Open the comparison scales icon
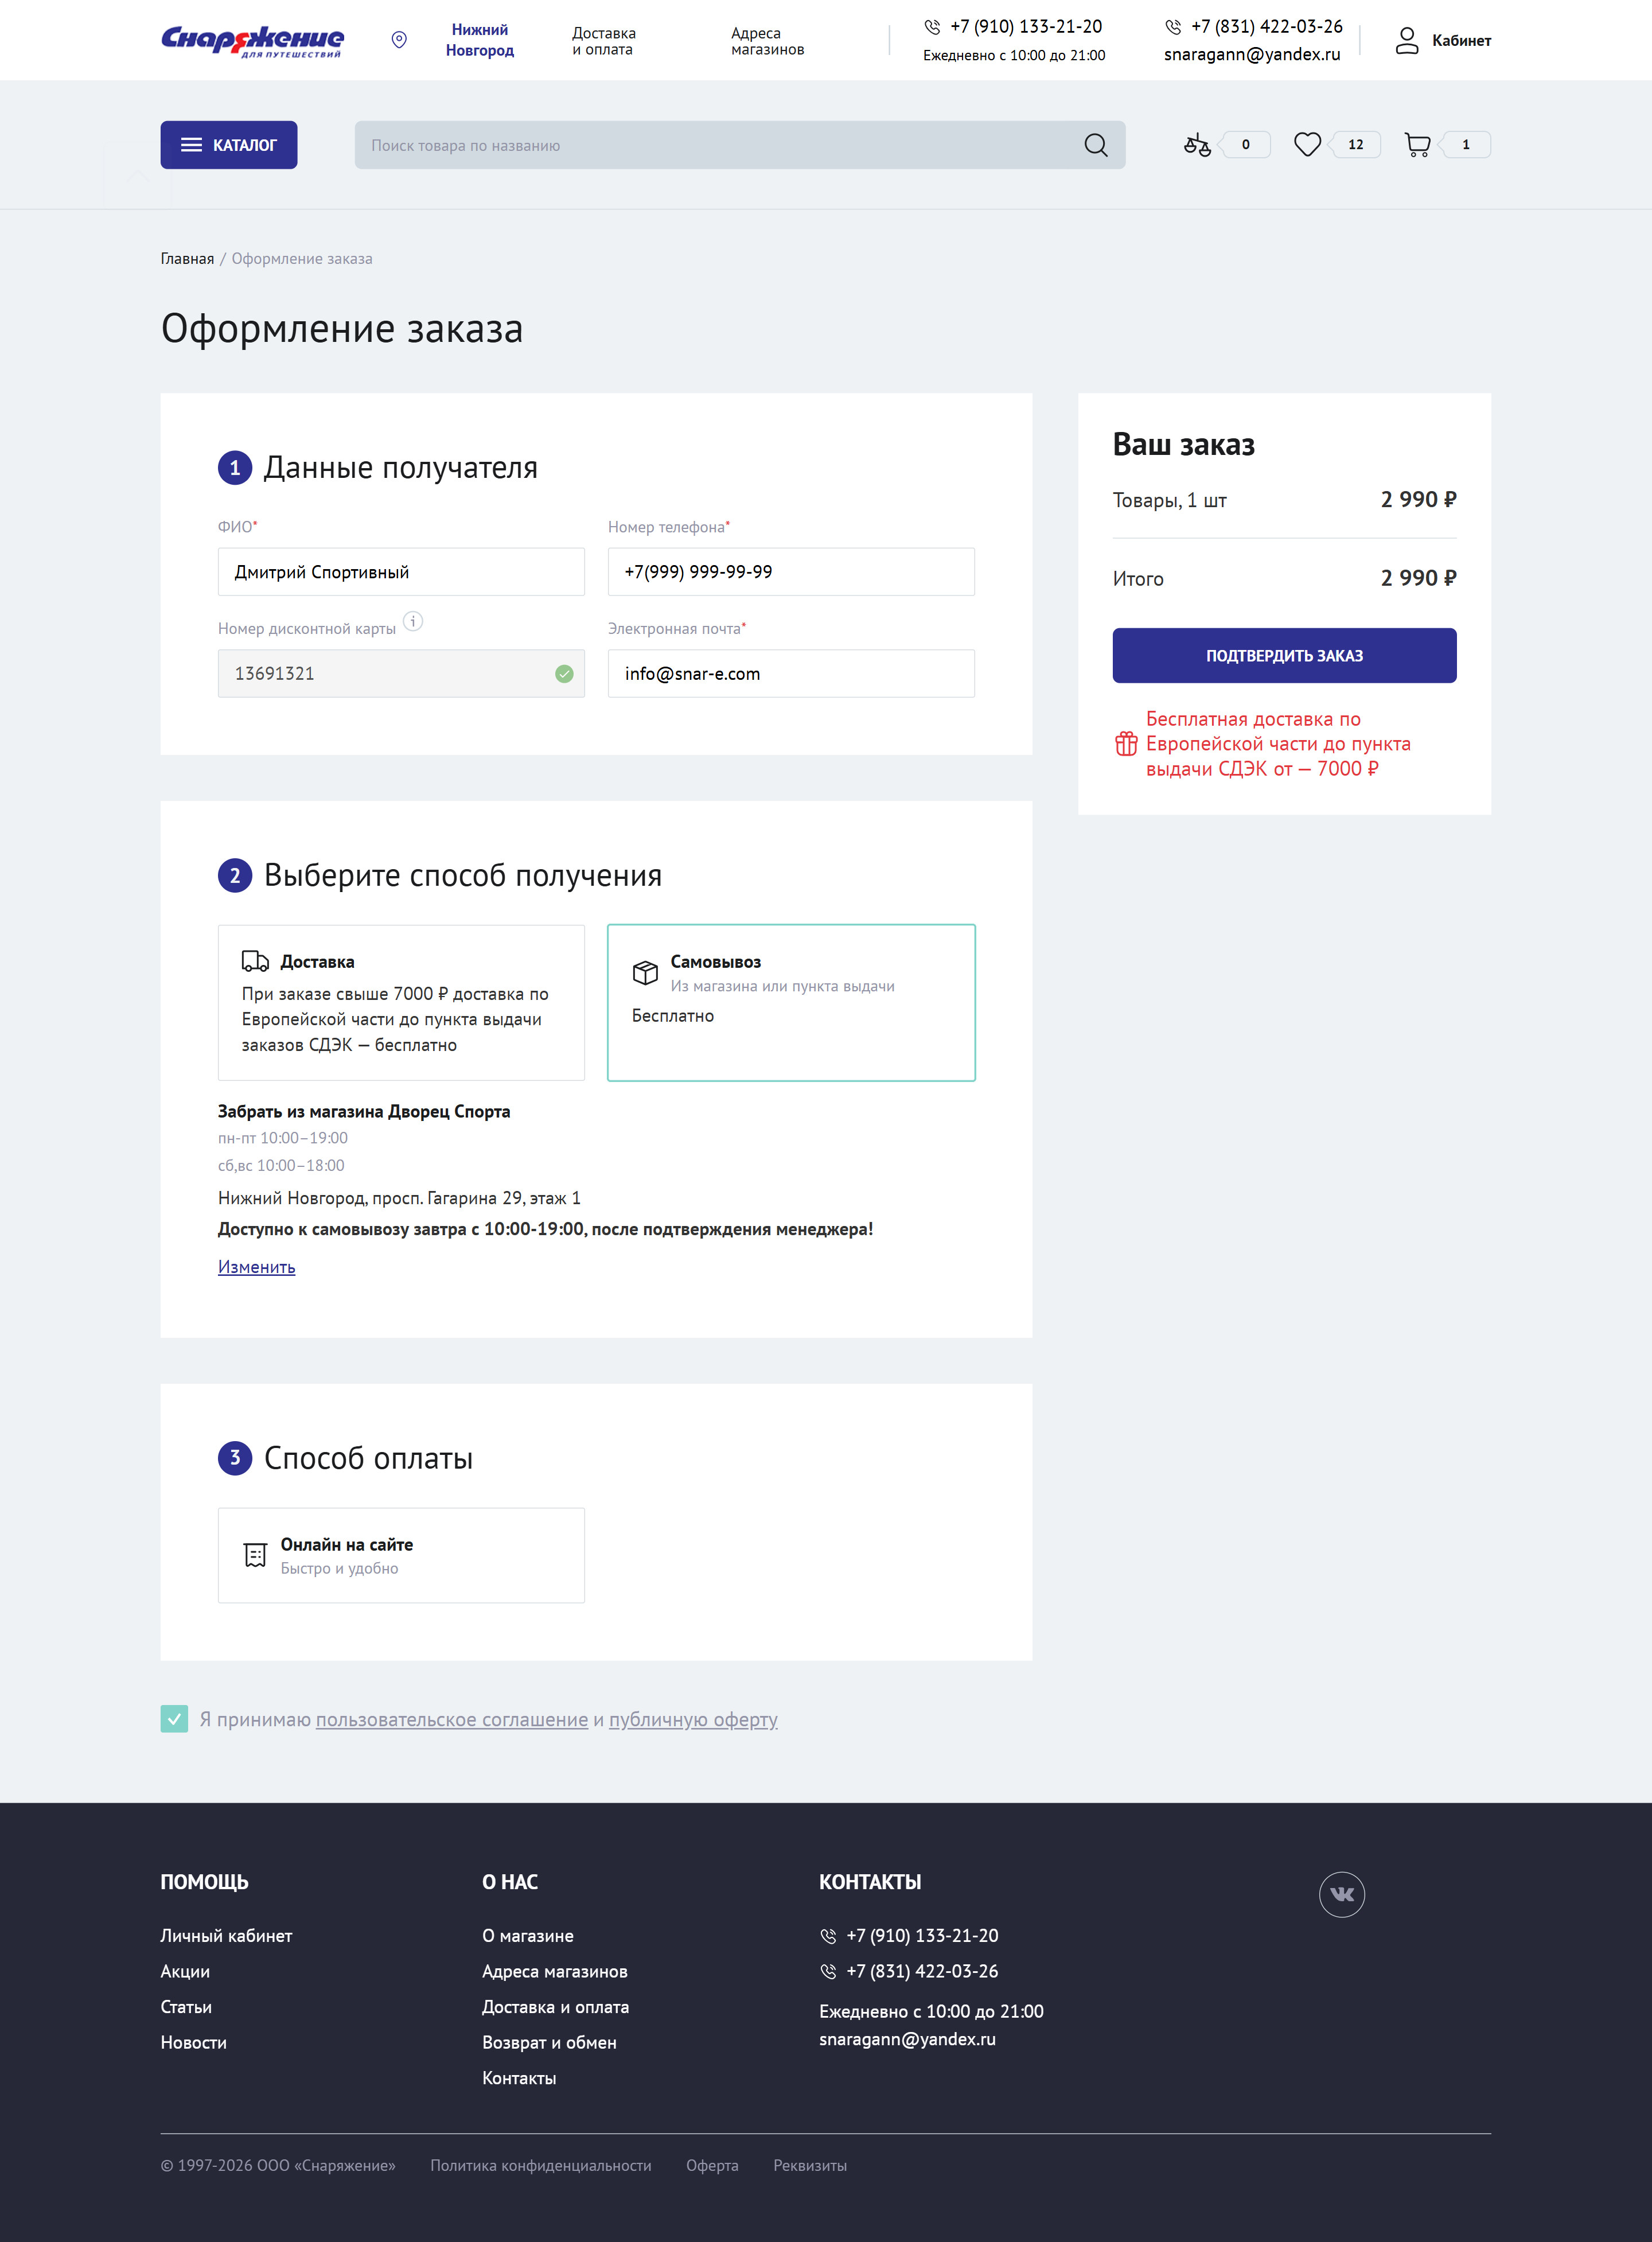Viewport: 1652px width, 2242px height. tap(1197, 145)
